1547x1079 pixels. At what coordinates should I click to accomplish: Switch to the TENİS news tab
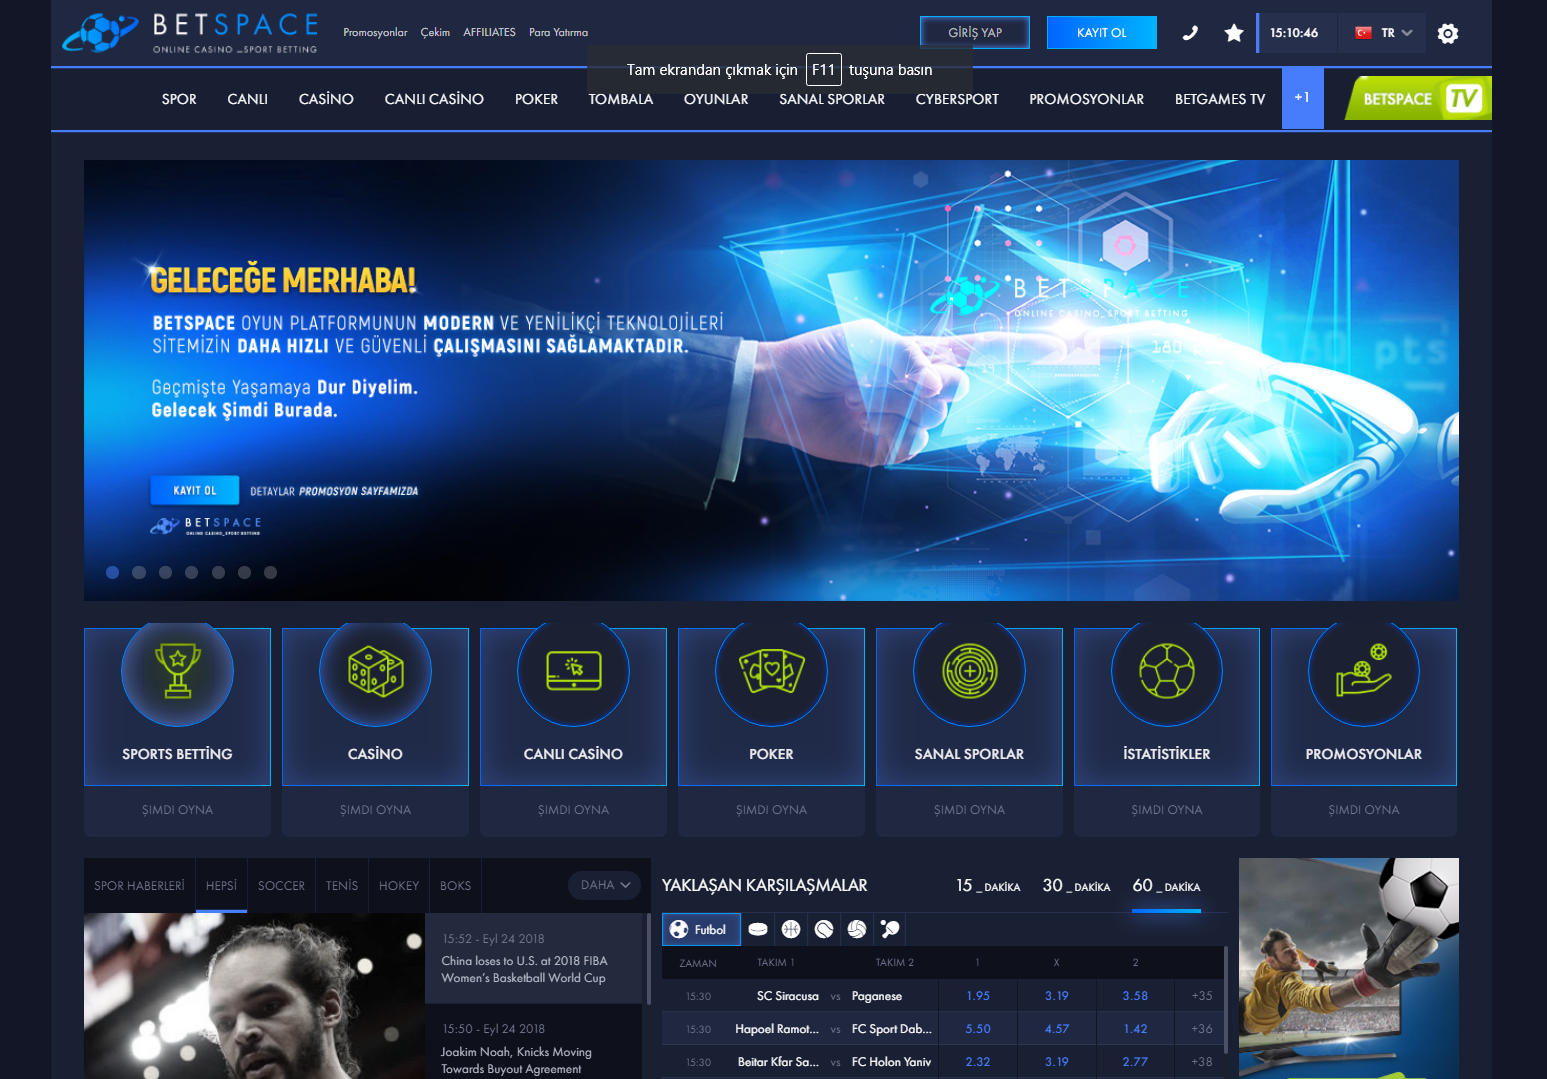pyautogui.click(x=341, y=886)
